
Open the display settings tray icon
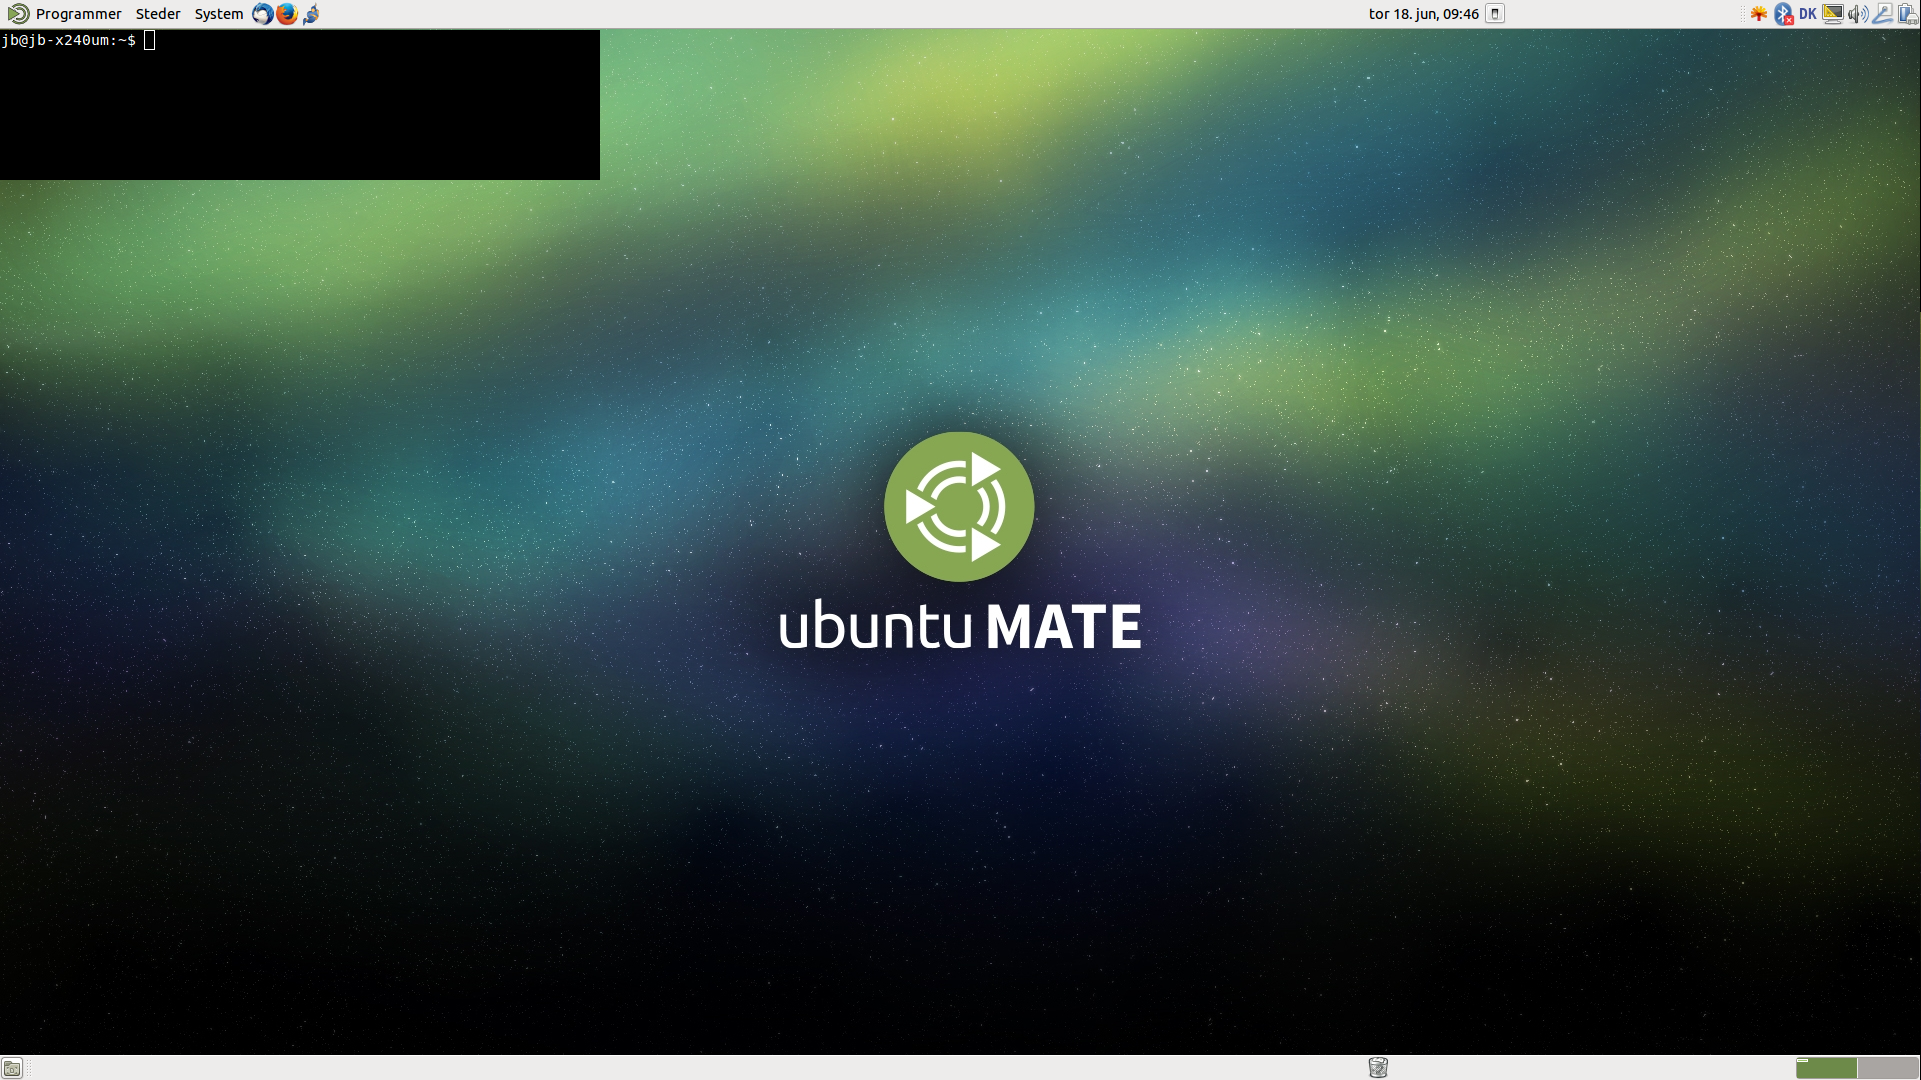point(1833,14)
